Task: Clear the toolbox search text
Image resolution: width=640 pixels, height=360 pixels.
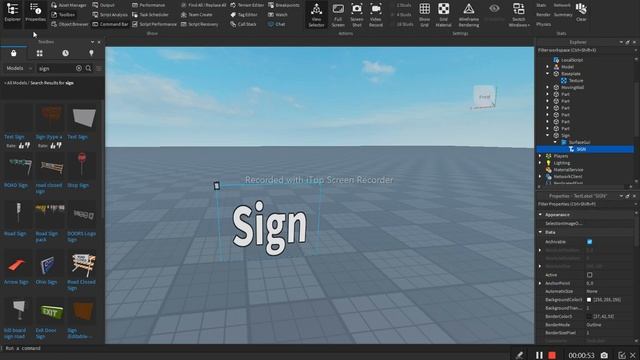Action: (x=79, y=69)
